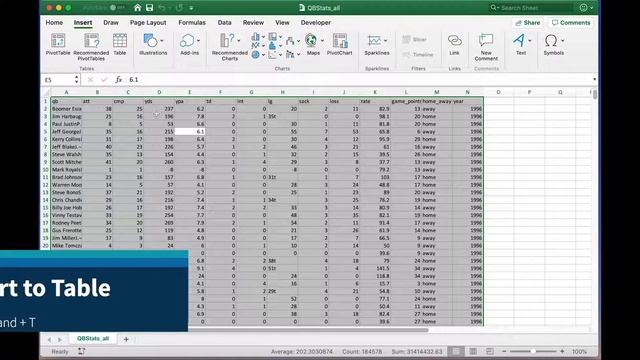Insert a scatter chart
This screenshot has height=360, width=640.
click(x=273, y=55)
